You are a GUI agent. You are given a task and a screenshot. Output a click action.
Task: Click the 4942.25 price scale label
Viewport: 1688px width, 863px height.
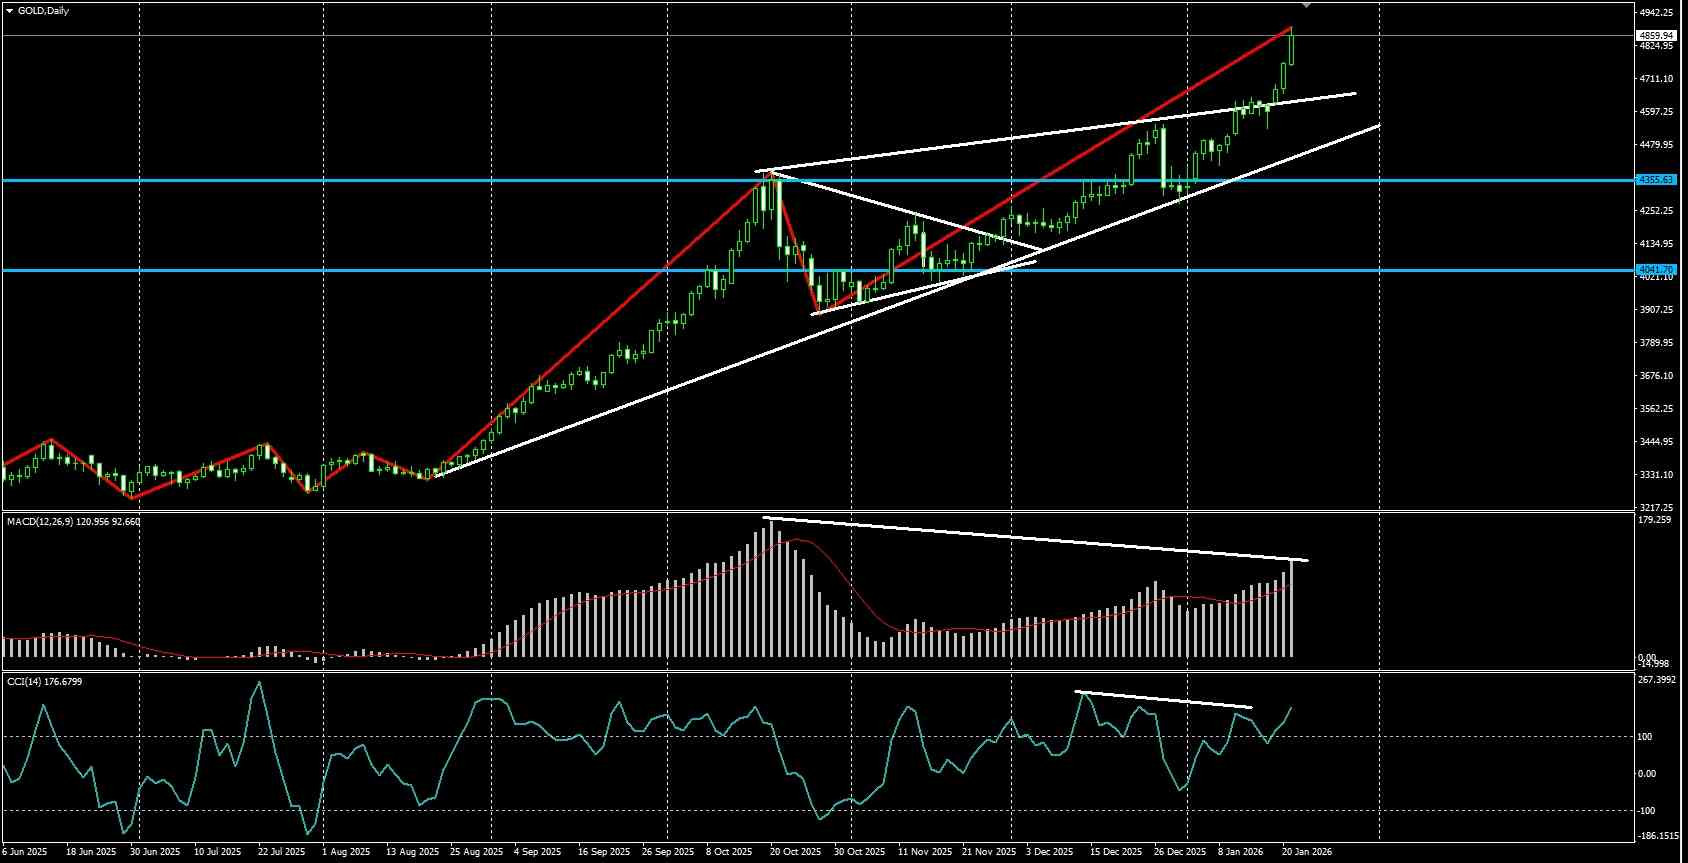1657,13
